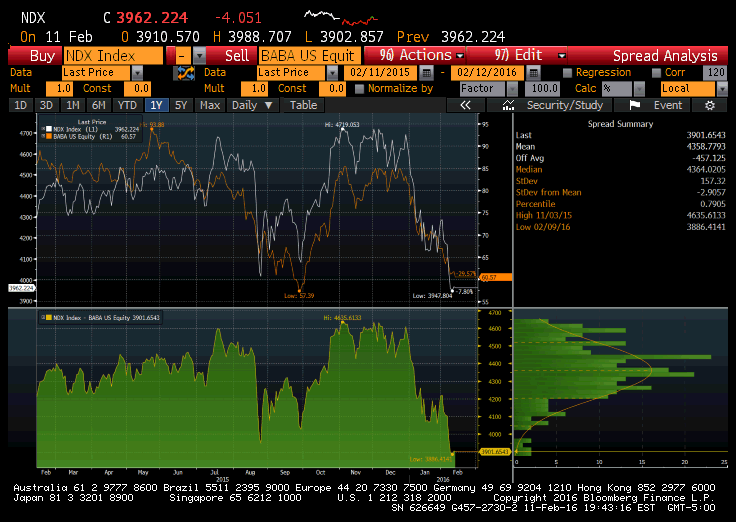Open the spread operator dropdown arrow
The height and width of the screenshot is (522, 736).
click(x=199, y=56)
